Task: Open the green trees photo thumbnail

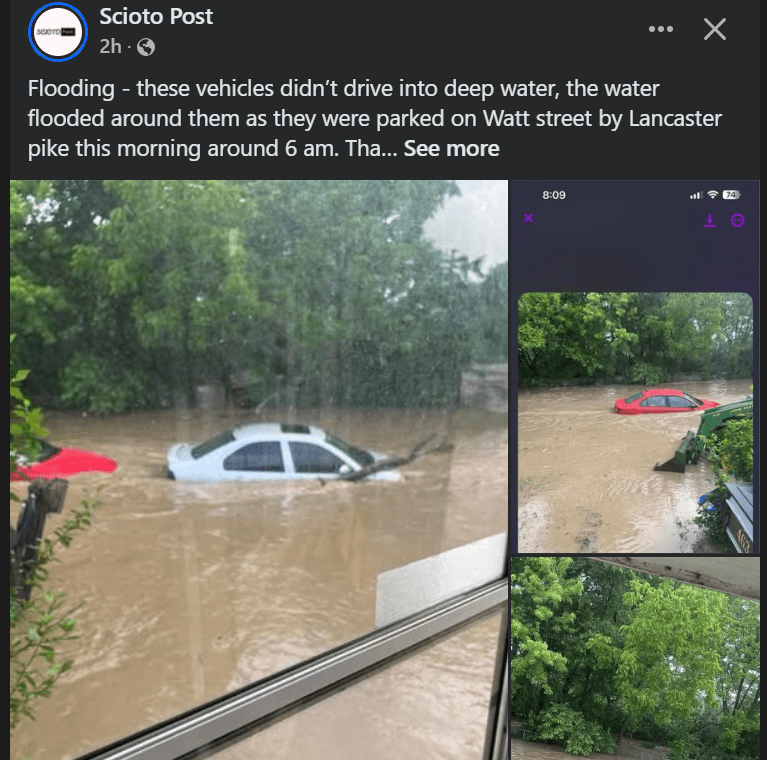Action: point(635,658)
